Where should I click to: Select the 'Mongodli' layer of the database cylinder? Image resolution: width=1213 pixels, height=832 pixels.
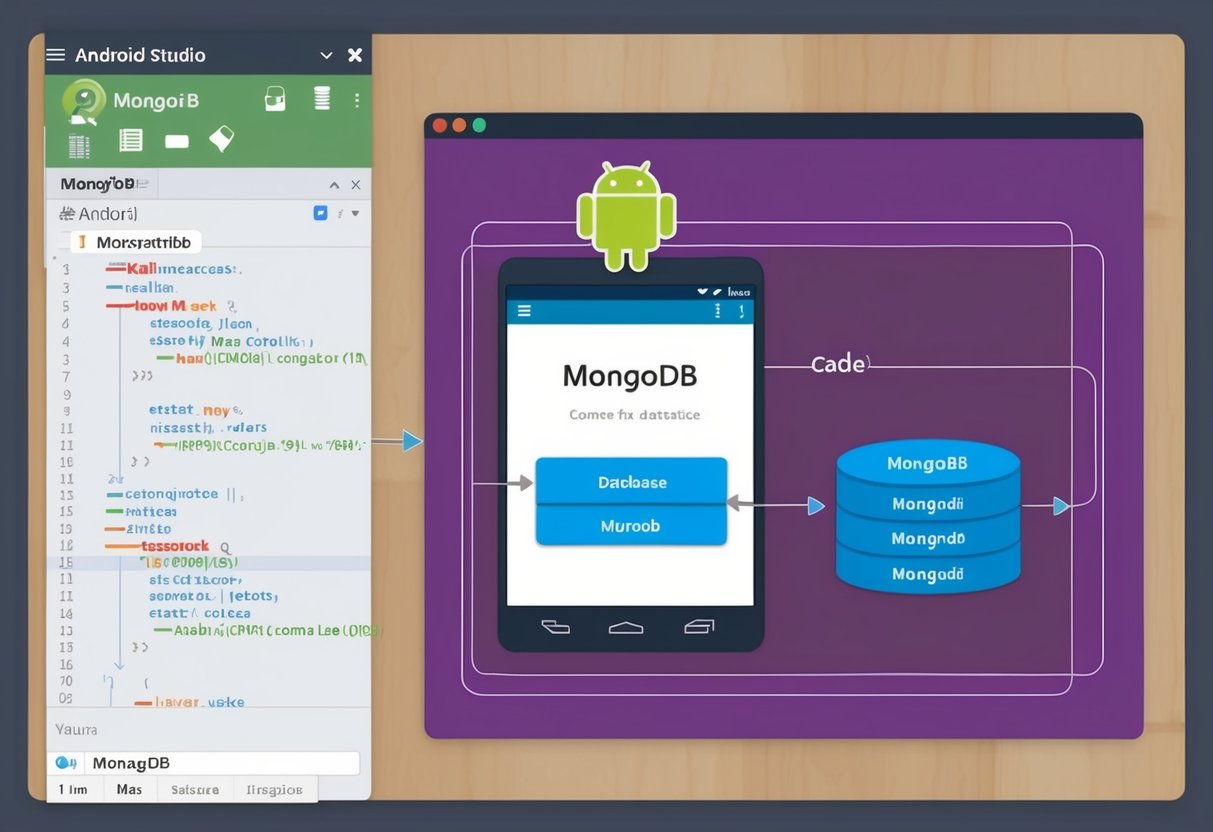tap(928, 505)
